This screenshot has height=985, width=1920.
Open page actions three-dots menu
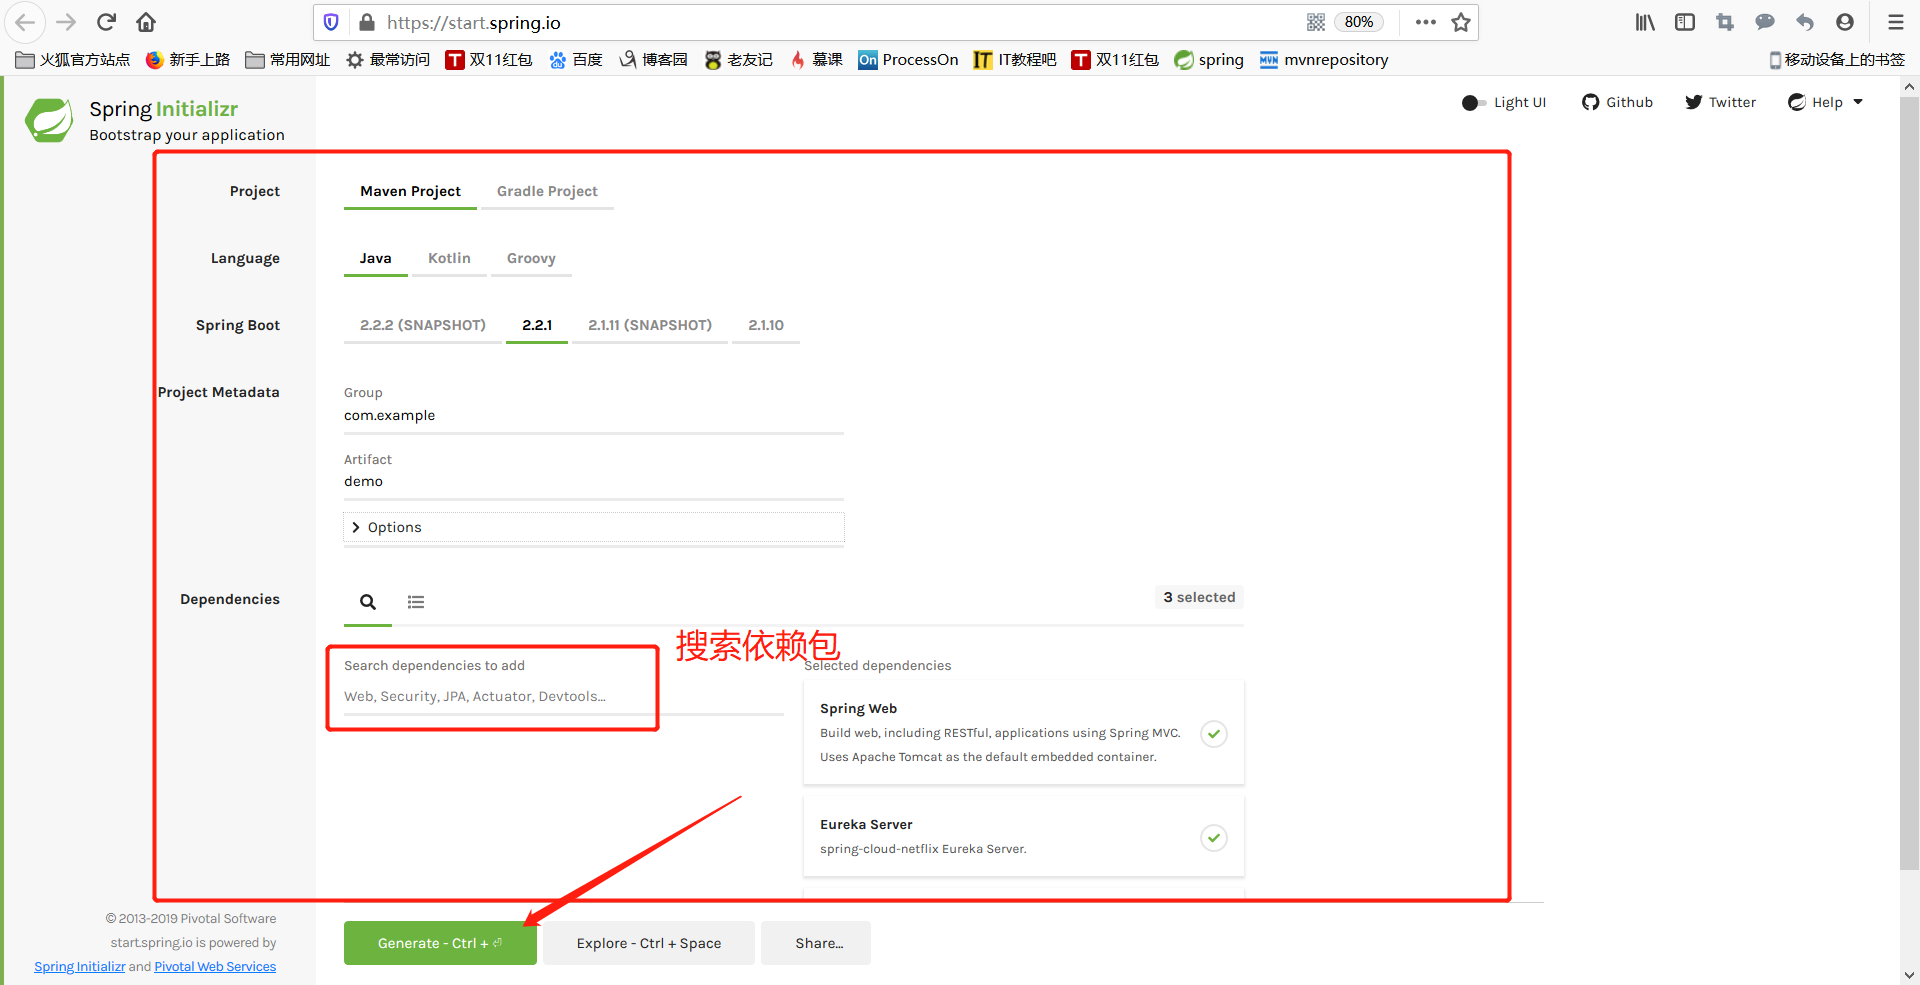(1426, 22)
